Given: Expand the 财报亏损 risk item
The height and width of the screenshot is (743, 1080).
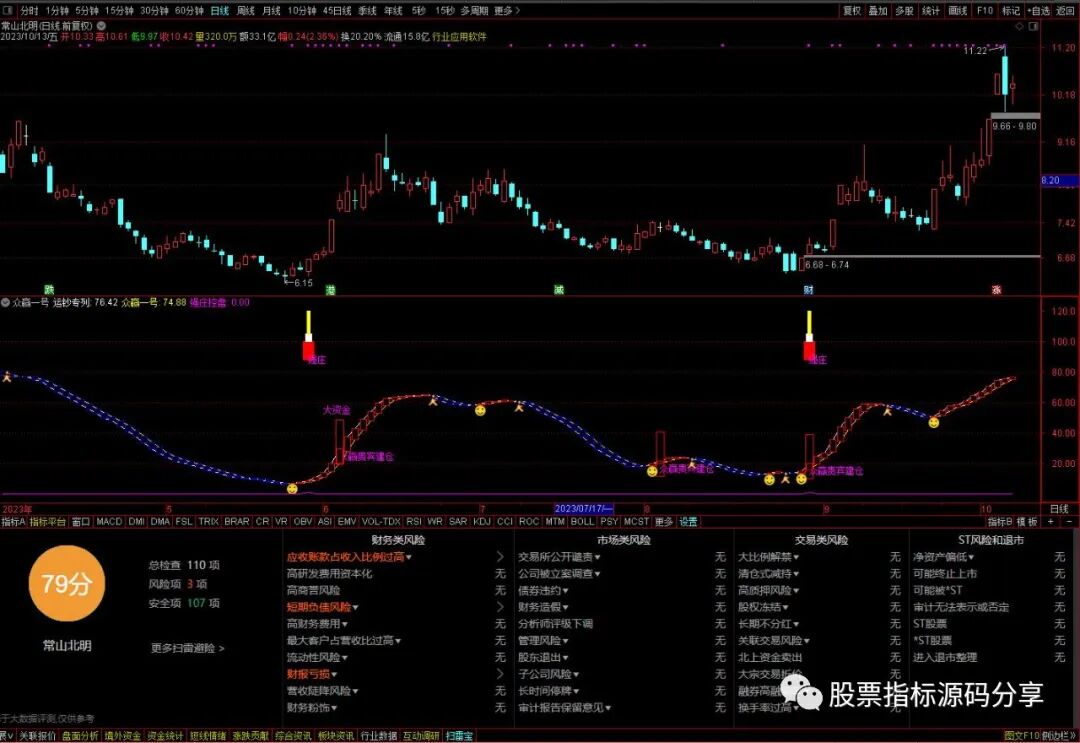Looking at the screenshot, I should pos(311,674).
